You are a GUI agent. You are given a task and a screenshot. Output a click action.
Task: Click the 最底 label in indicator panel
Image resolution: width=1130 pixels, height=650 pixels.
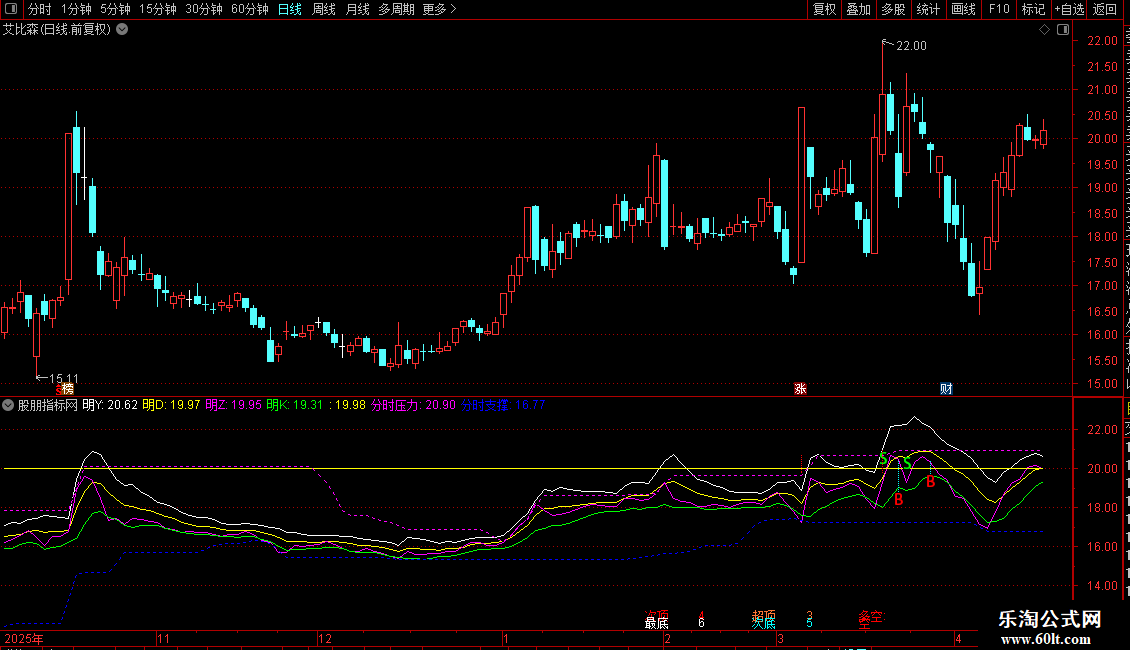click(x=656, y=623)
